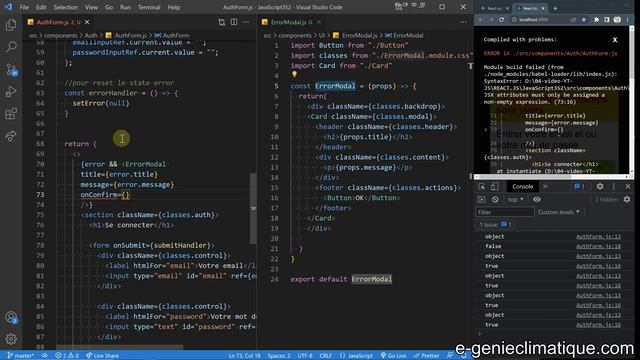The height and width of the screenshot is (360, 640).
Task: Change CRLF end of line sequence
Action: 326,356
